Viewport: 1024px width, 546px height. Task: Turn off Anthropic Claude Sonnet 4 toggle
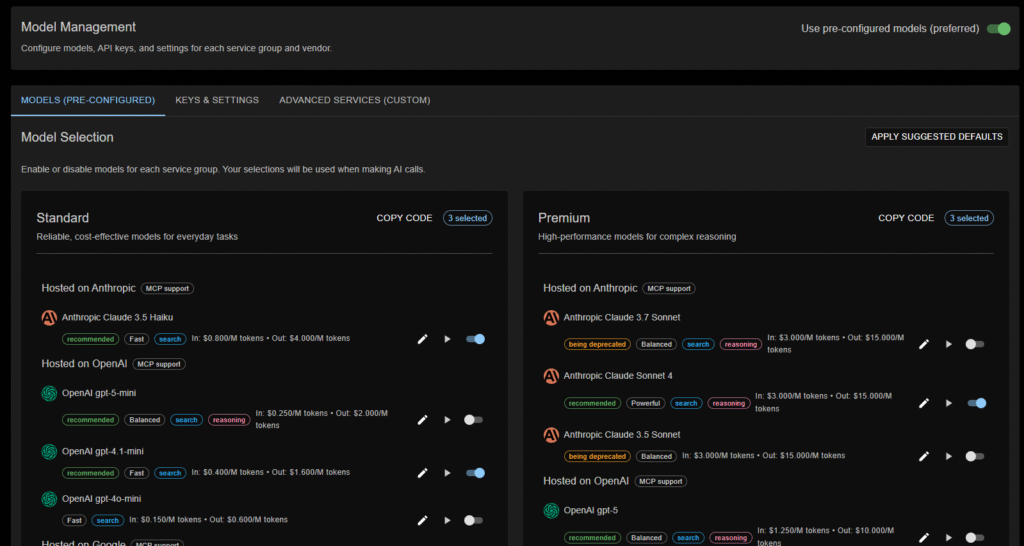click(976, 403)
